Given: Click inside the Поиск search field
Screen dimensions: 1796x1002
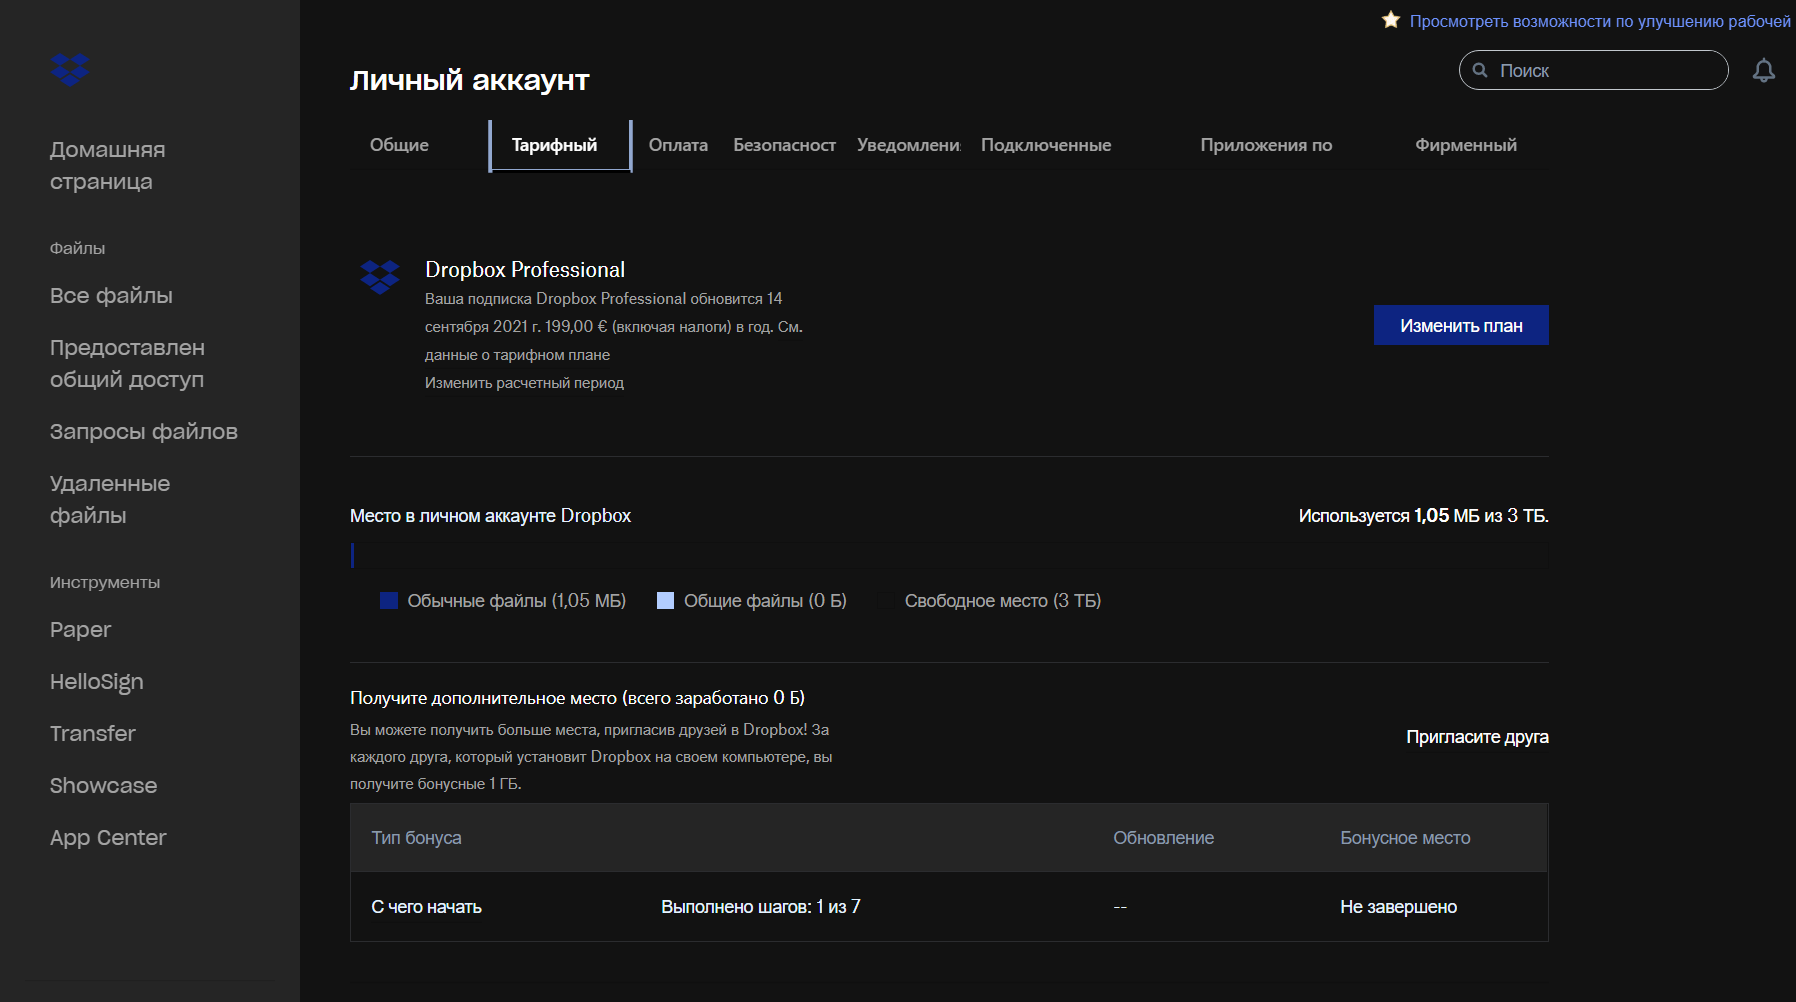Looking at the screenshot, I should (x=1594, y=70).
